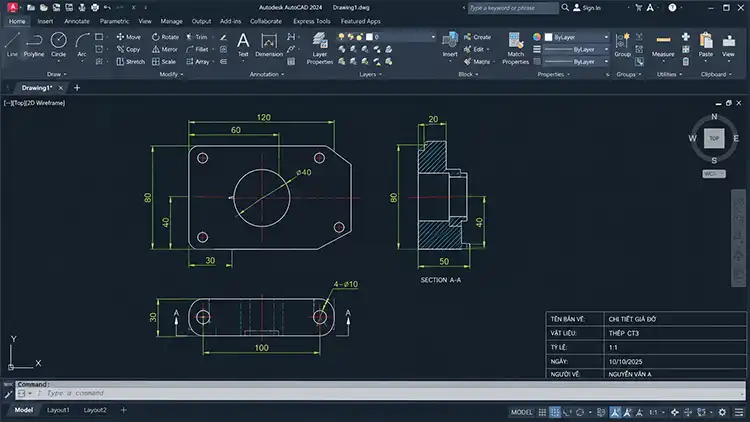Image resolution: width=750 pixels, height=422 pixels.
Task: Open Layer Properties manager
Action: (320, 48)
